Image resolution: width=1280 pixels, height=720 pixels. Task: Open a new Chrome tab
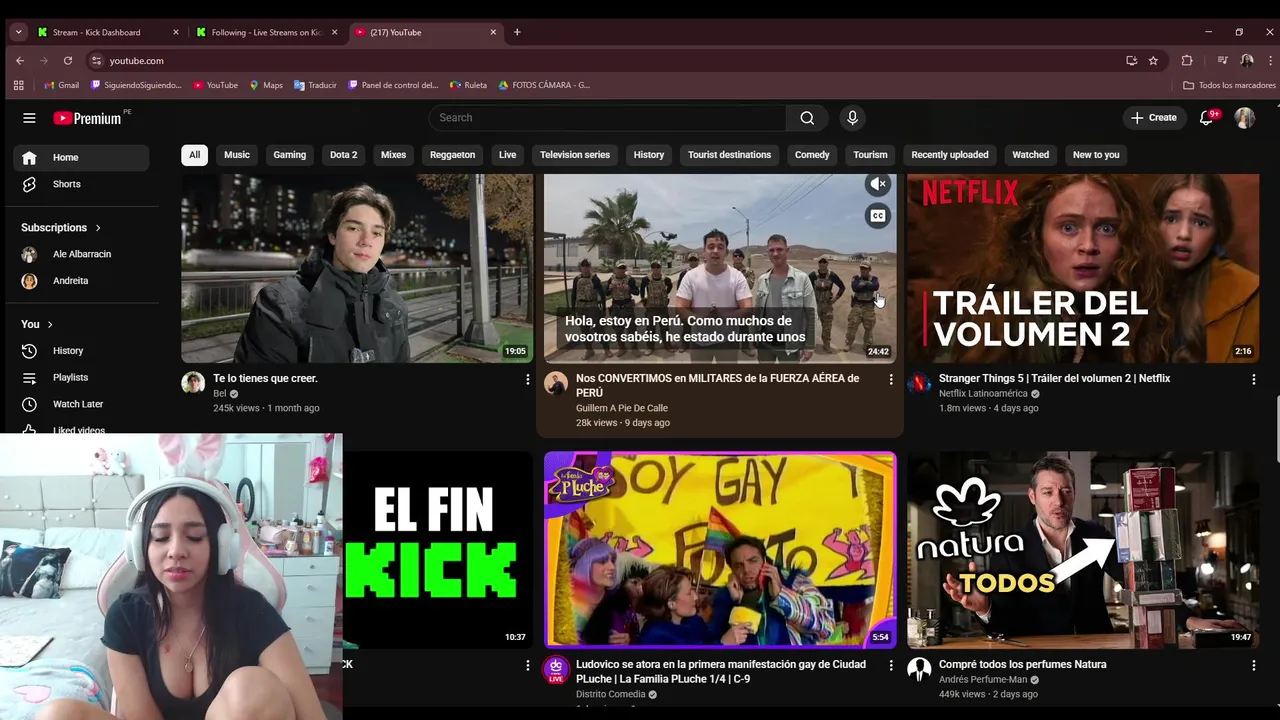517,32
